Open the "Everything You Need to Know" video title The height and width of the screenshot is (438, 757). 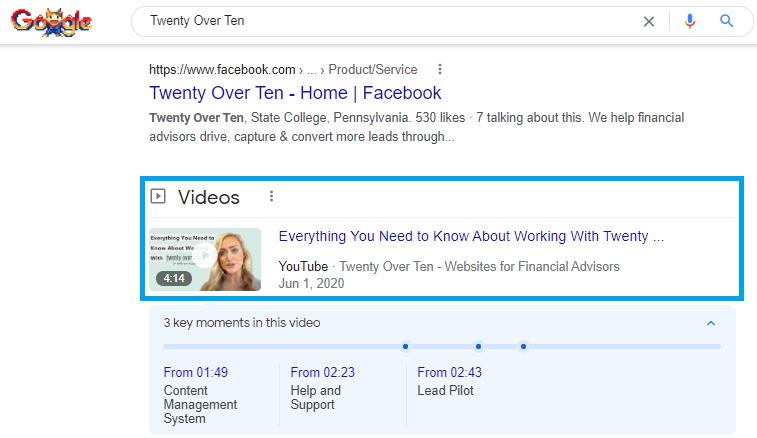pyautogui.click(x=470, y=237)
